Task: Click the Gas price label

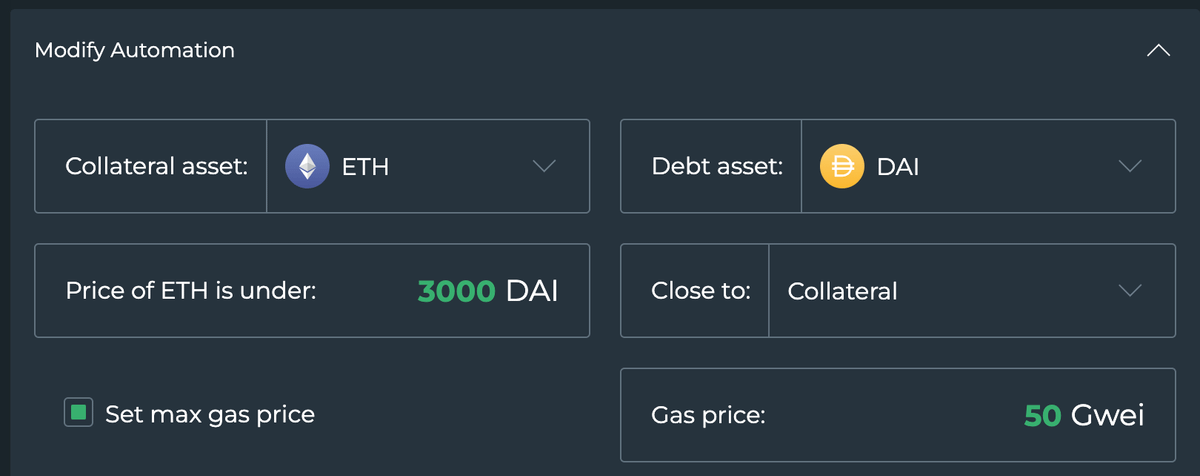Action: point(708,415)
